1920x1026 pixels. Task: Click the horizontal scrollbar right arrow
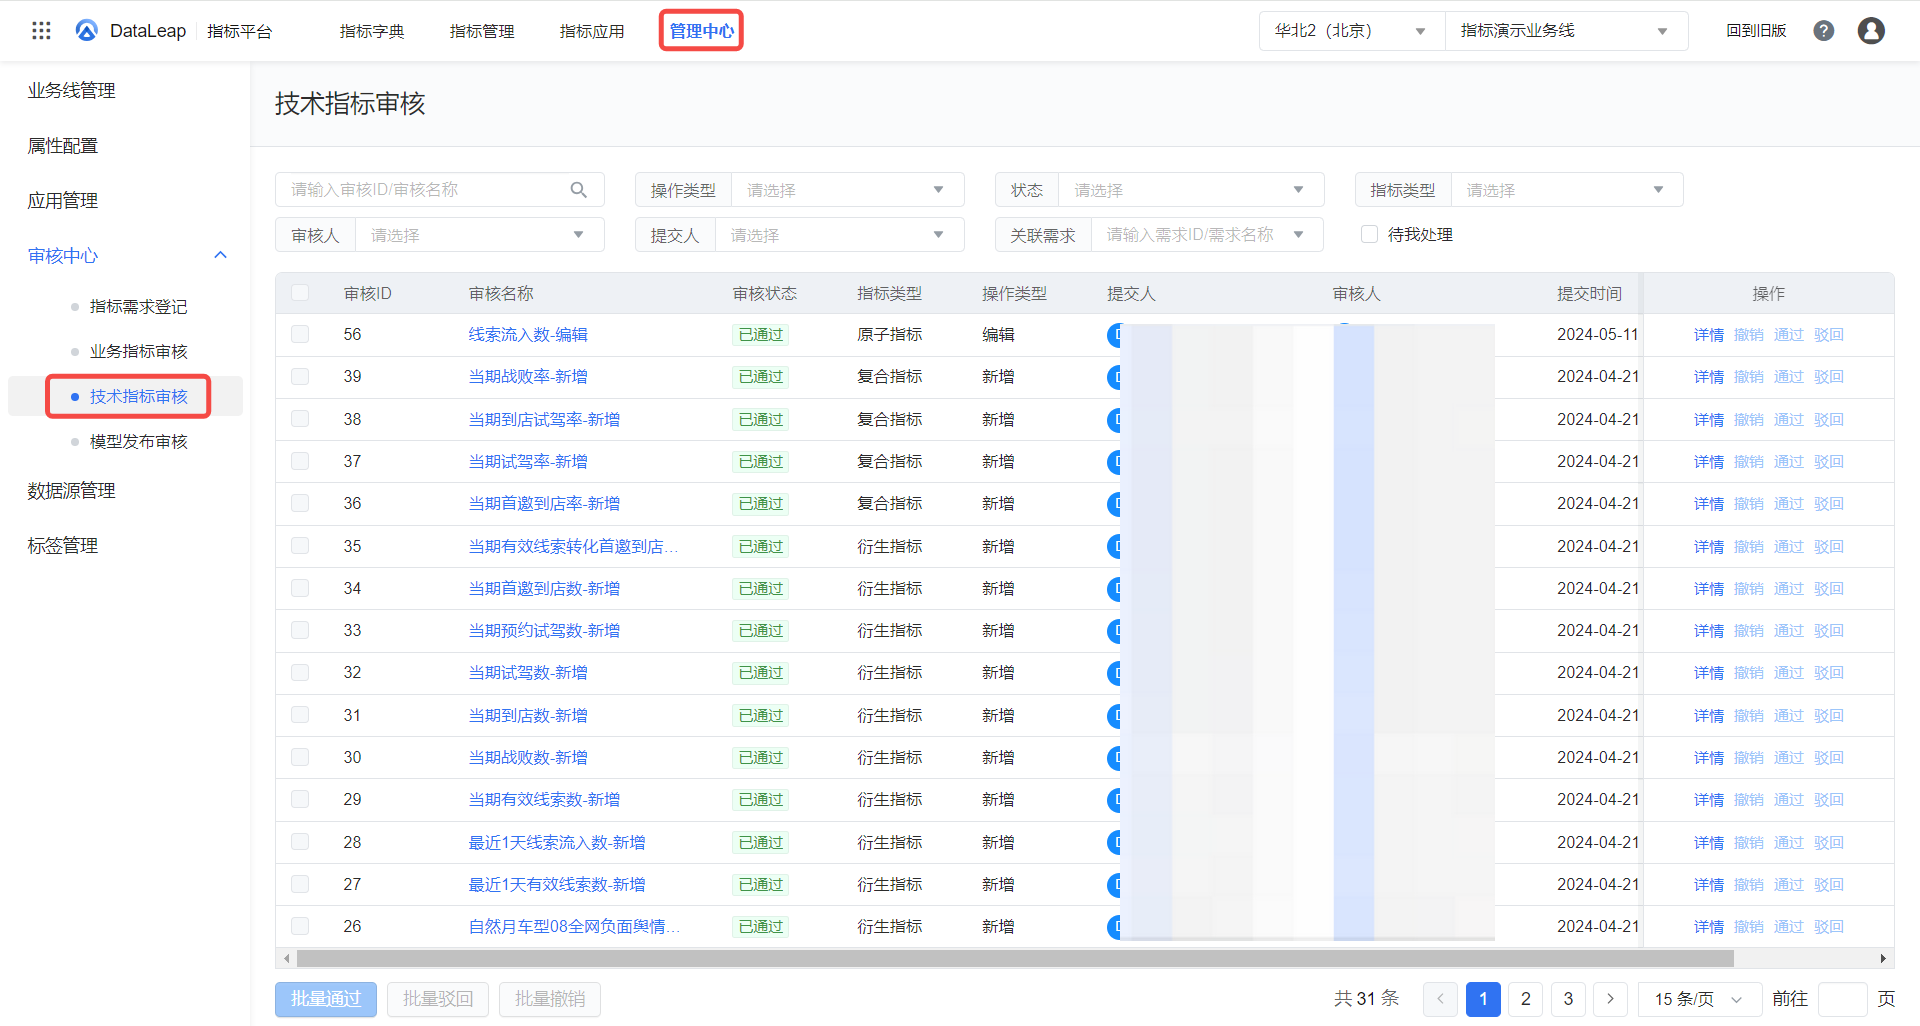click(x=1883, y=959)
